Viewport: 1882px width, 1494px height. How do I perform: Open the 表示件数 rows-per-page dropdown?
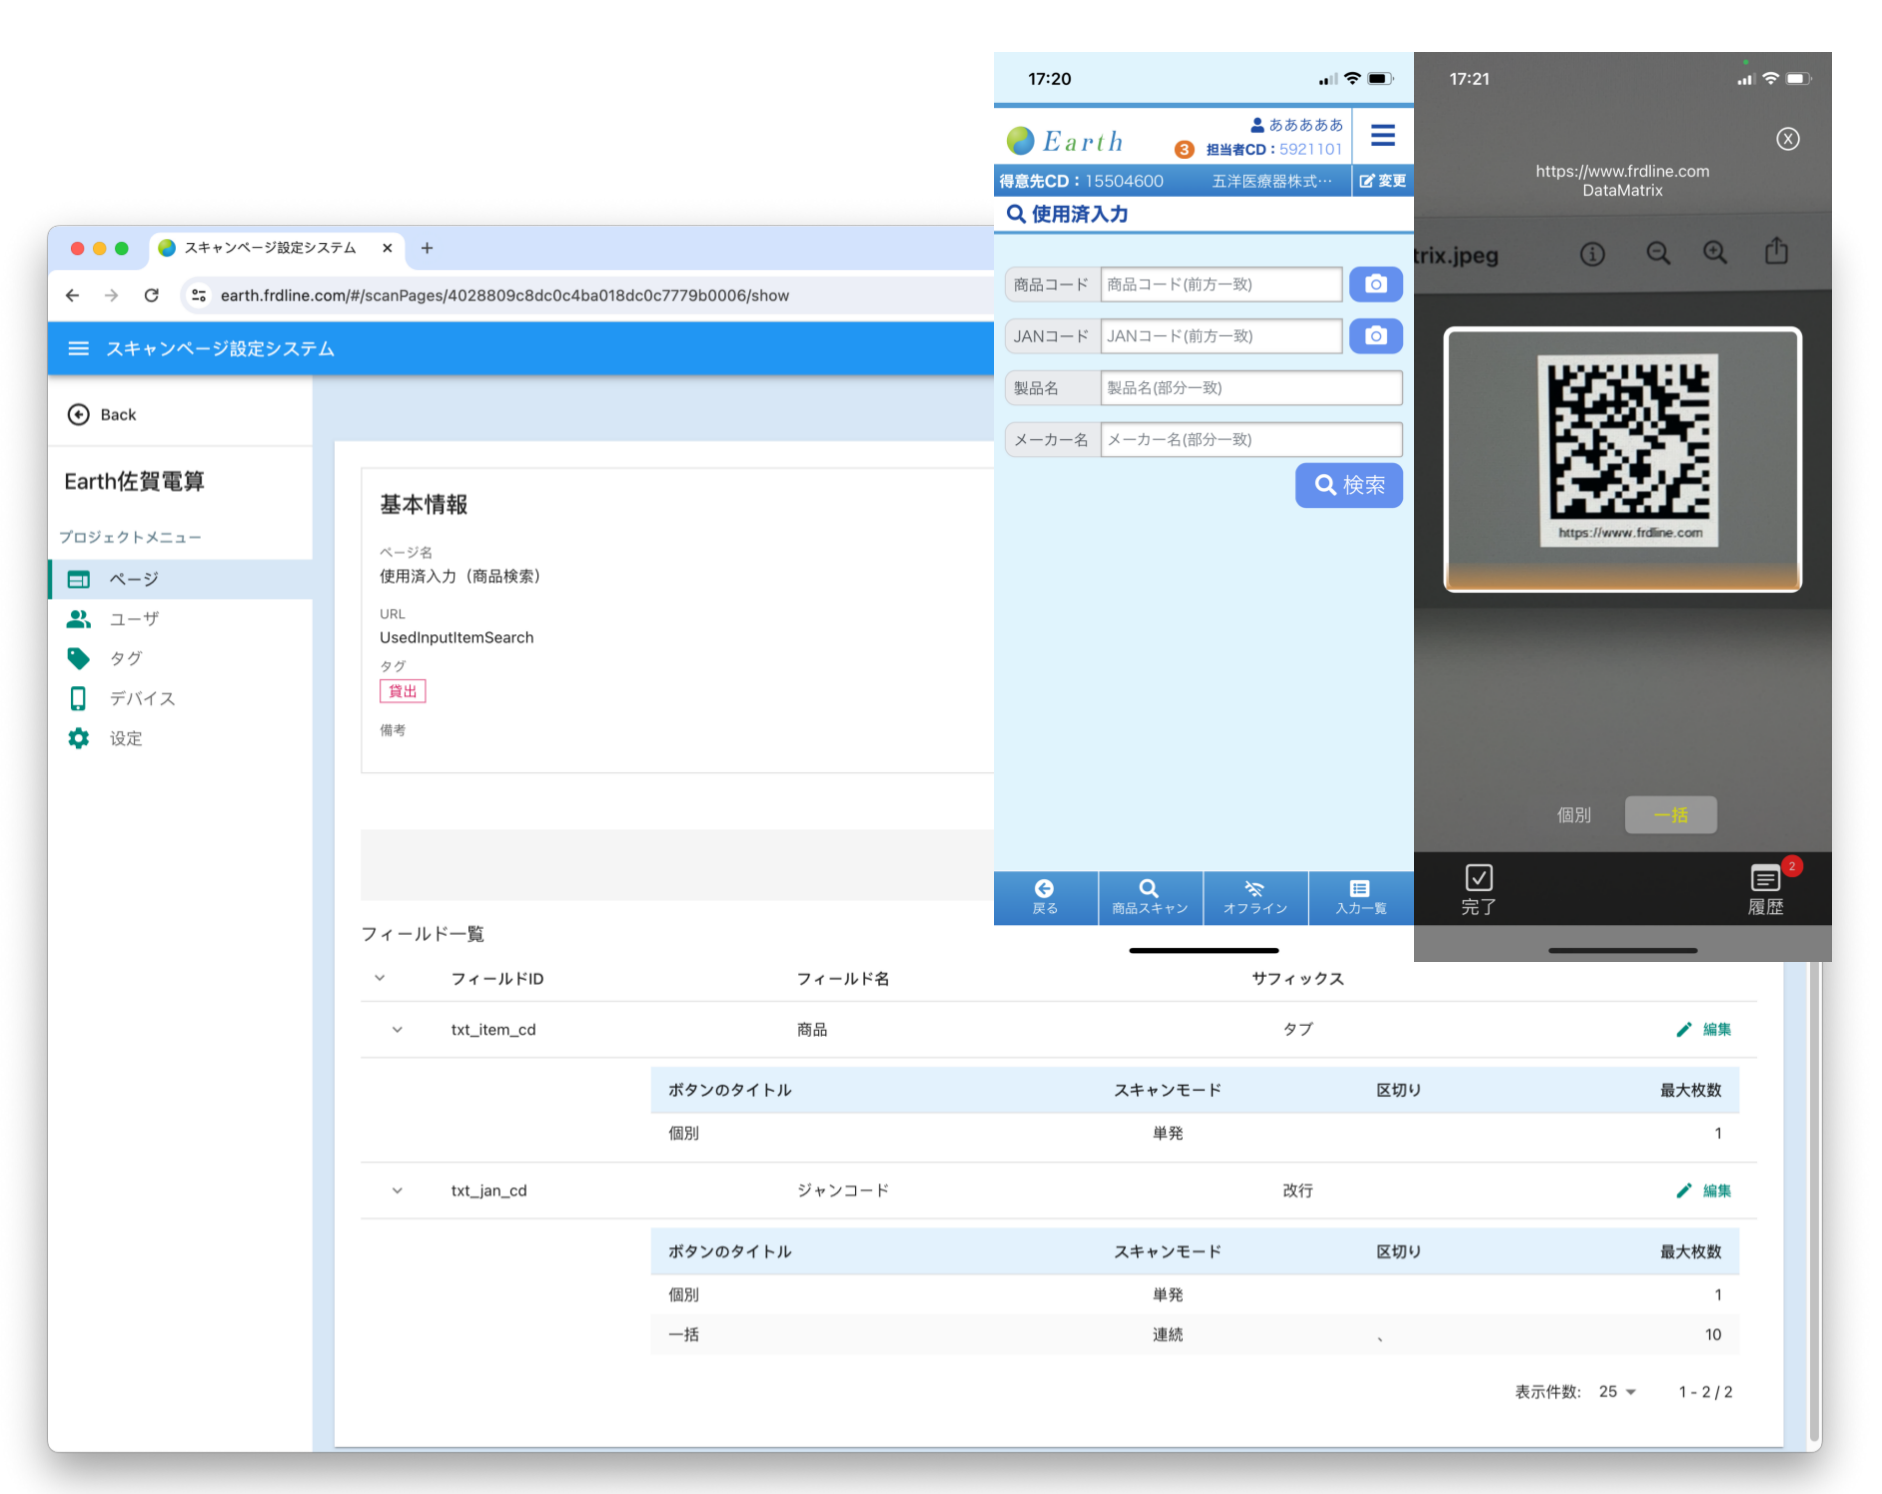point(1617,1392)
